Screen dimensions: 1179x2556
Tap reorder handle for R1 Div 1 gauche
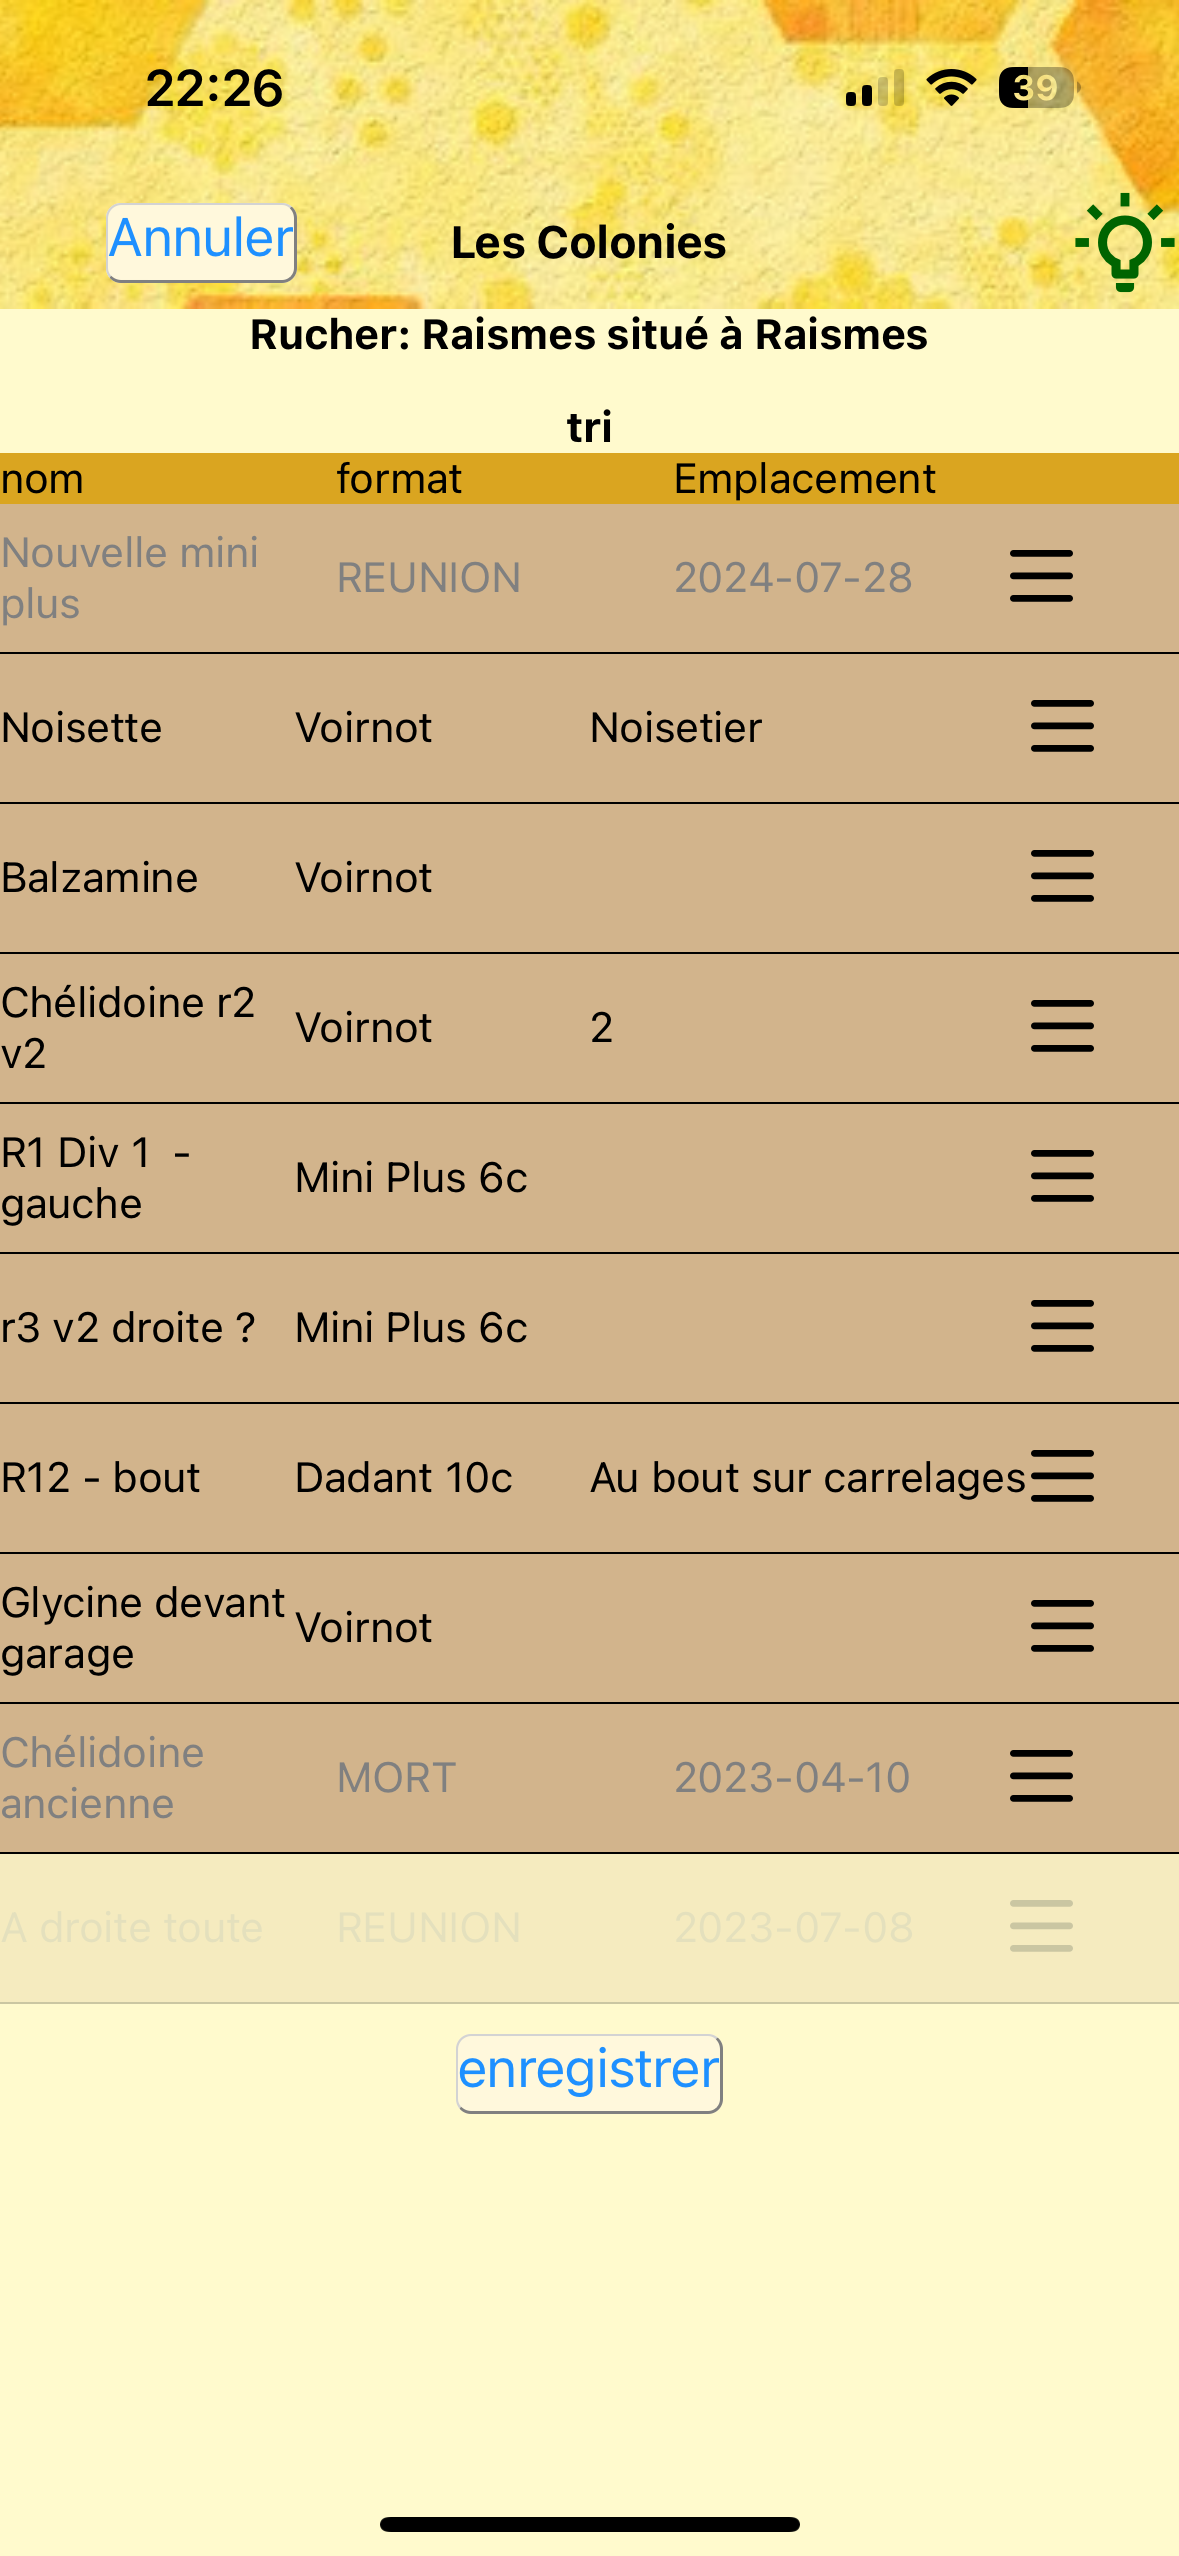(1062, 1176)
